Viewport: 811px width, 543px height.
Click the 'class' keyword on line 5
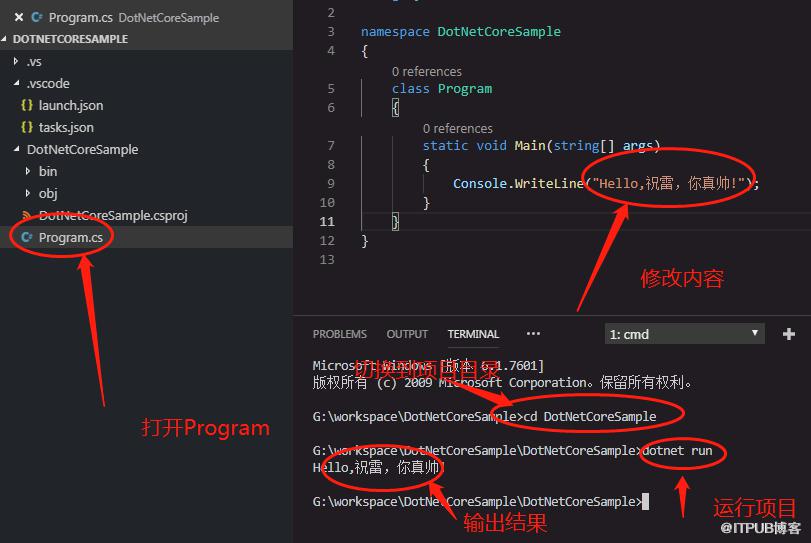410,89
